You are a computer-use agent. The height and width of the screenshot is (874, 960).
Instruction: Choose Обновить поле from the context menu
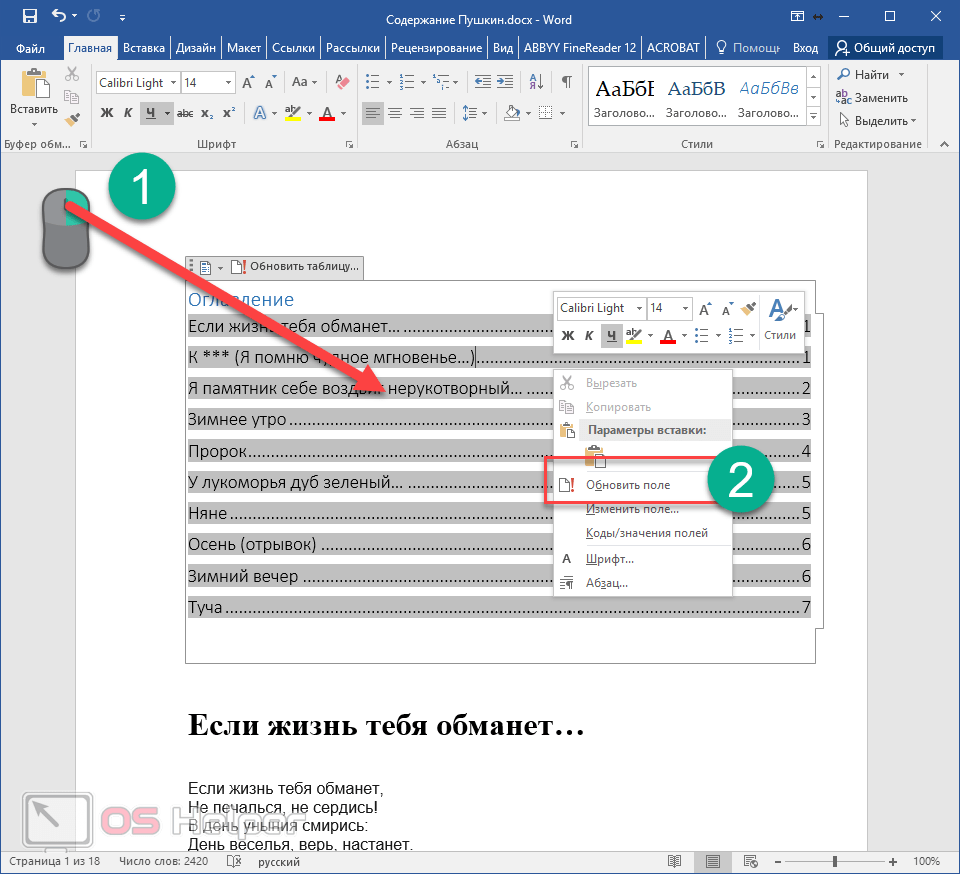tap(627, 485)
